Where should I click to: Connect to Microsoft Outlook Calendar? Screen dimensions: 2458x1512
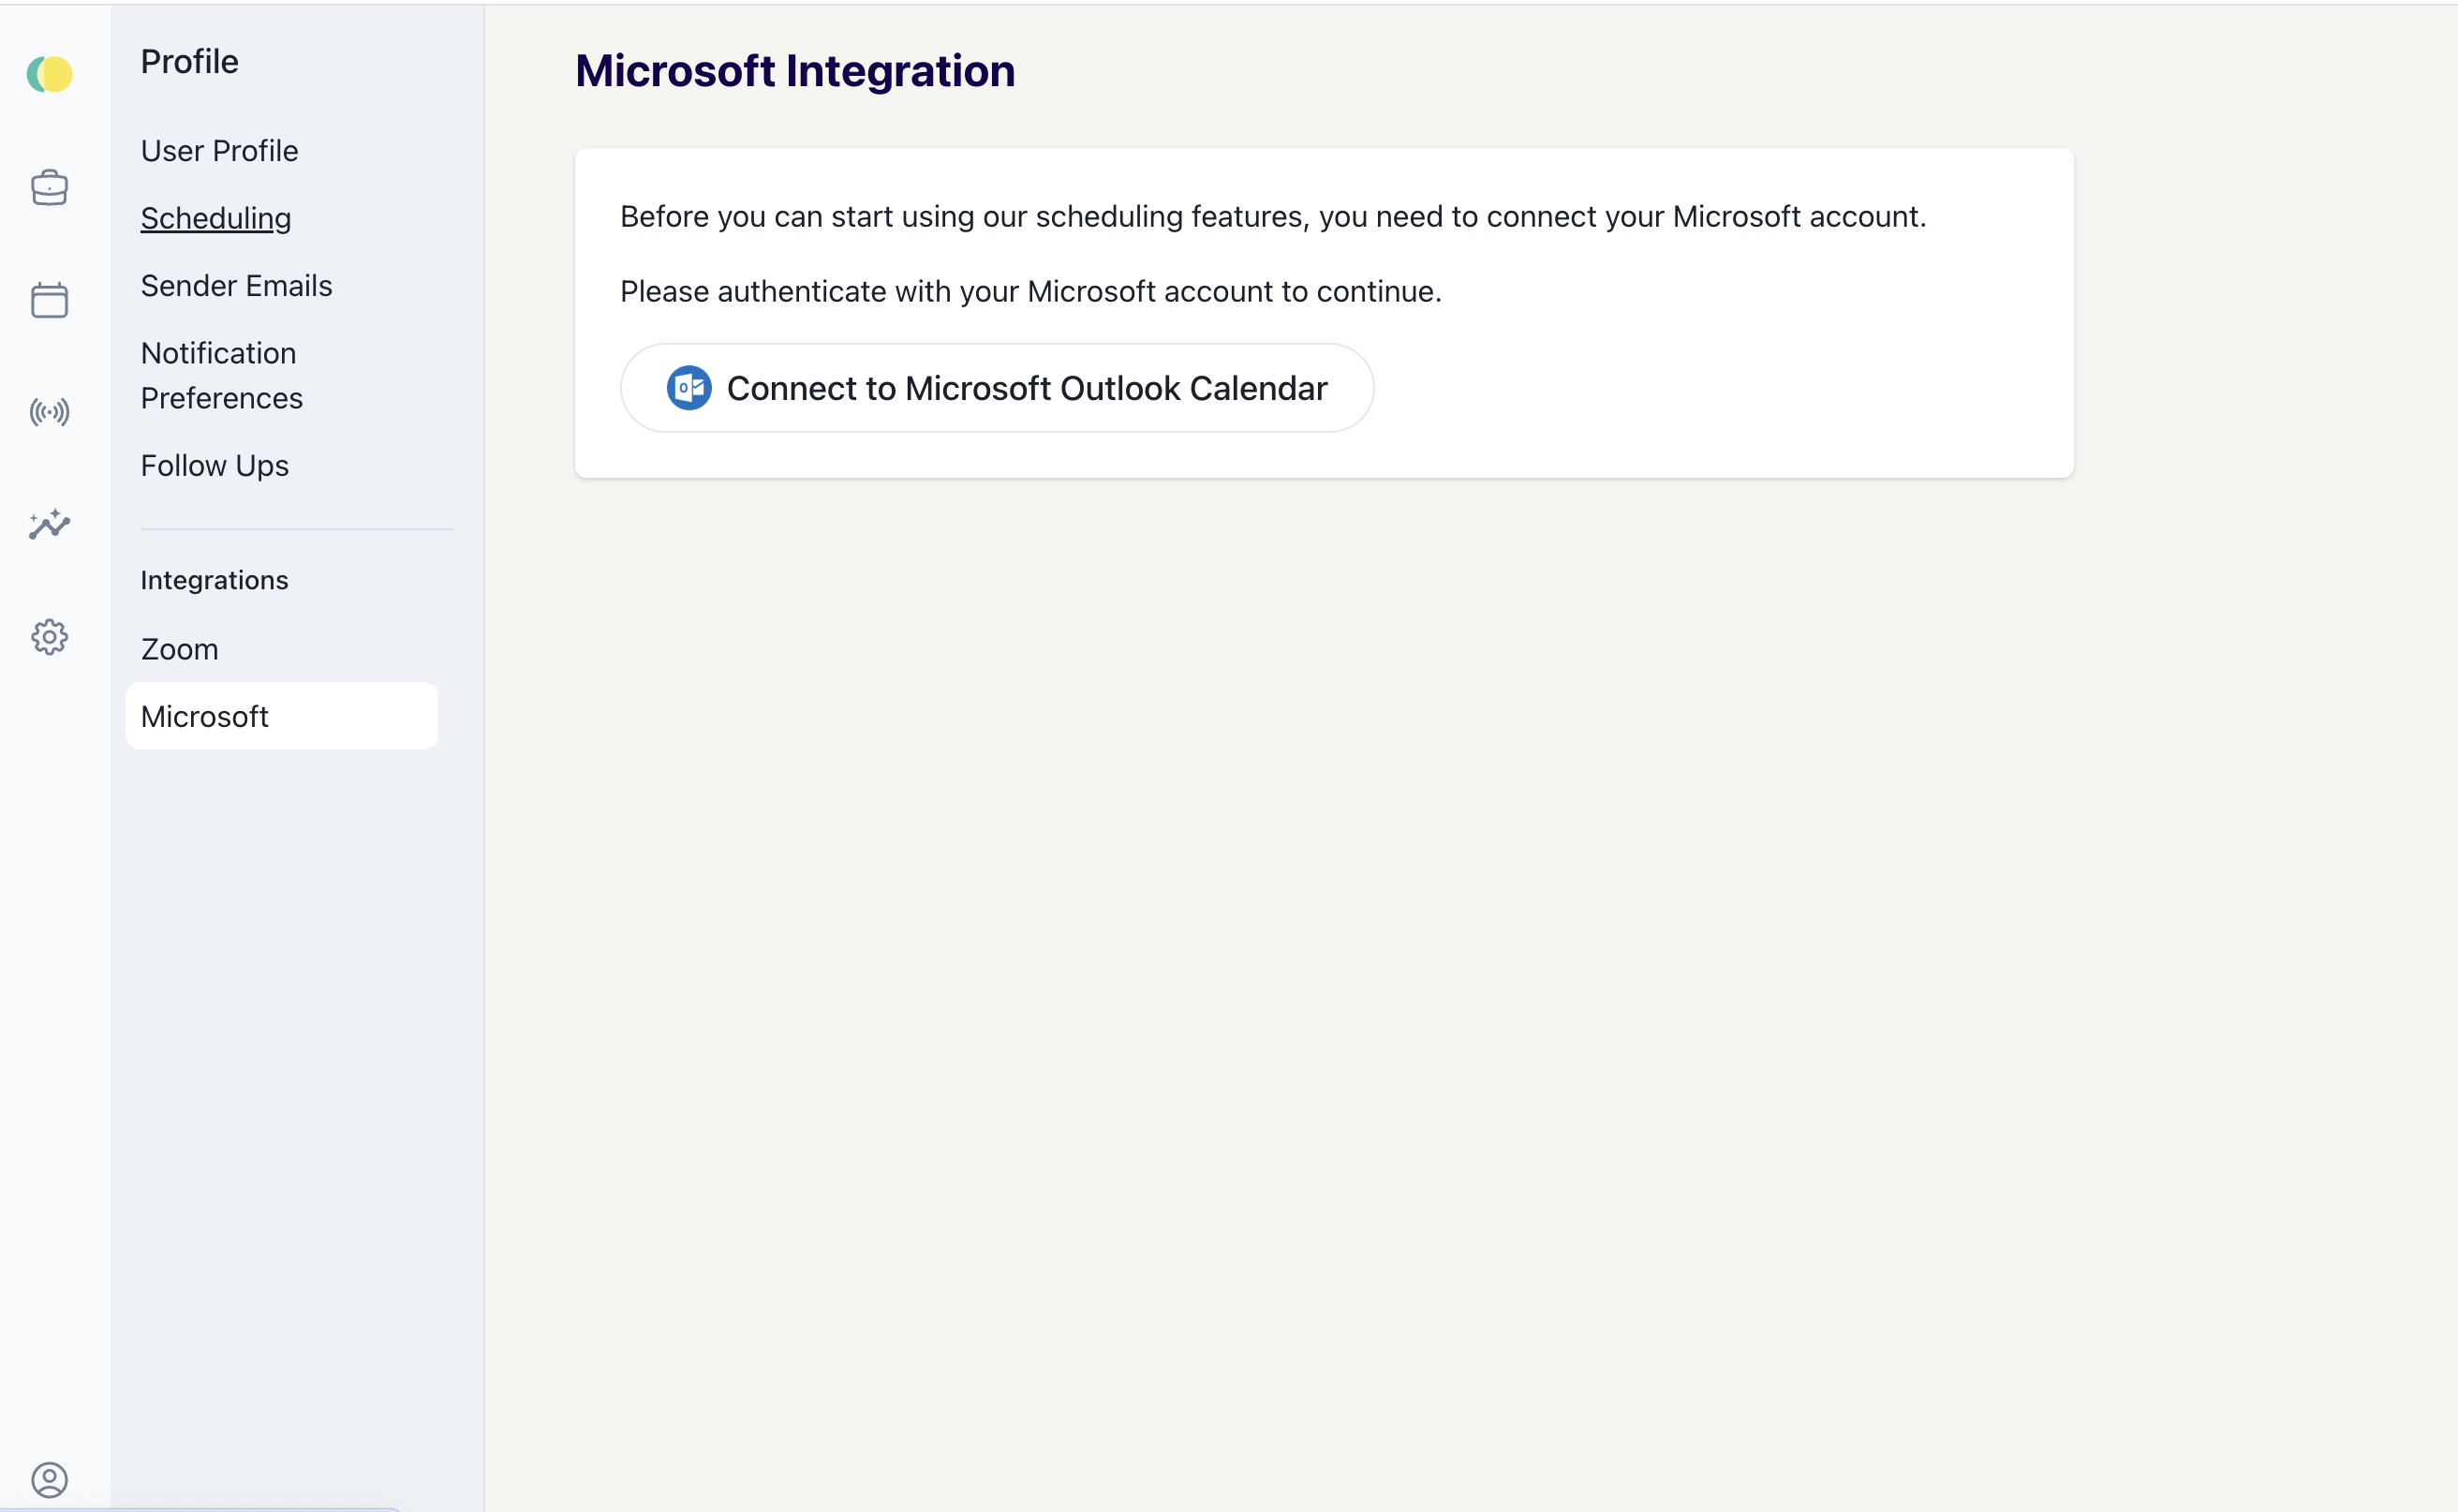pos(996,388)
